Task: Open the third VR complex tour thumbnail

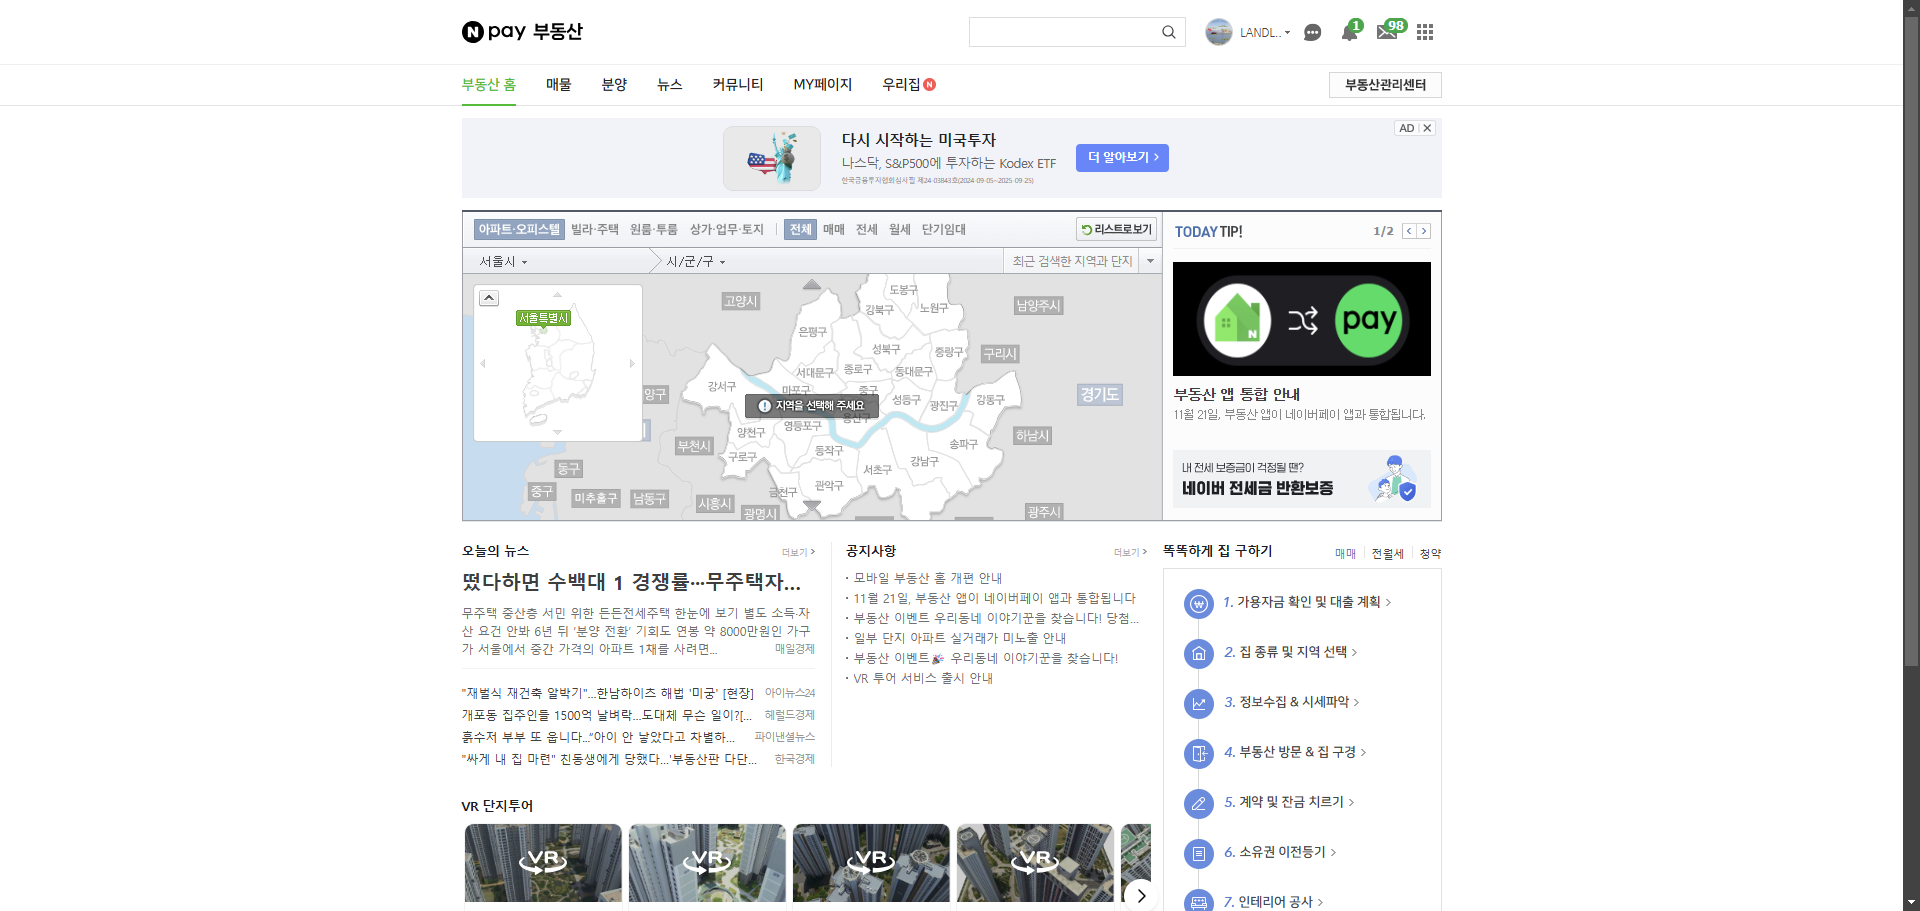Action: coord(871,863)
